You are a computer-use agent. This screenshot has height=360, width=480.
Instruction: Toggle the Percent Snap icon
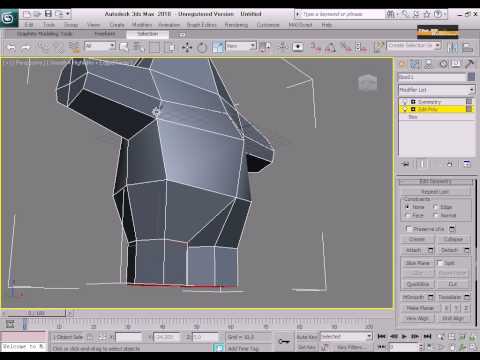346,47
